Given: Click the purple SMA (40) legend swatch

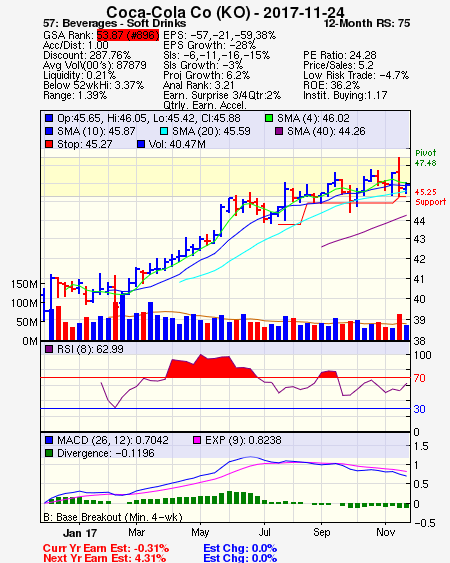Looking at the screenshot, I should [x=279, y=131].
